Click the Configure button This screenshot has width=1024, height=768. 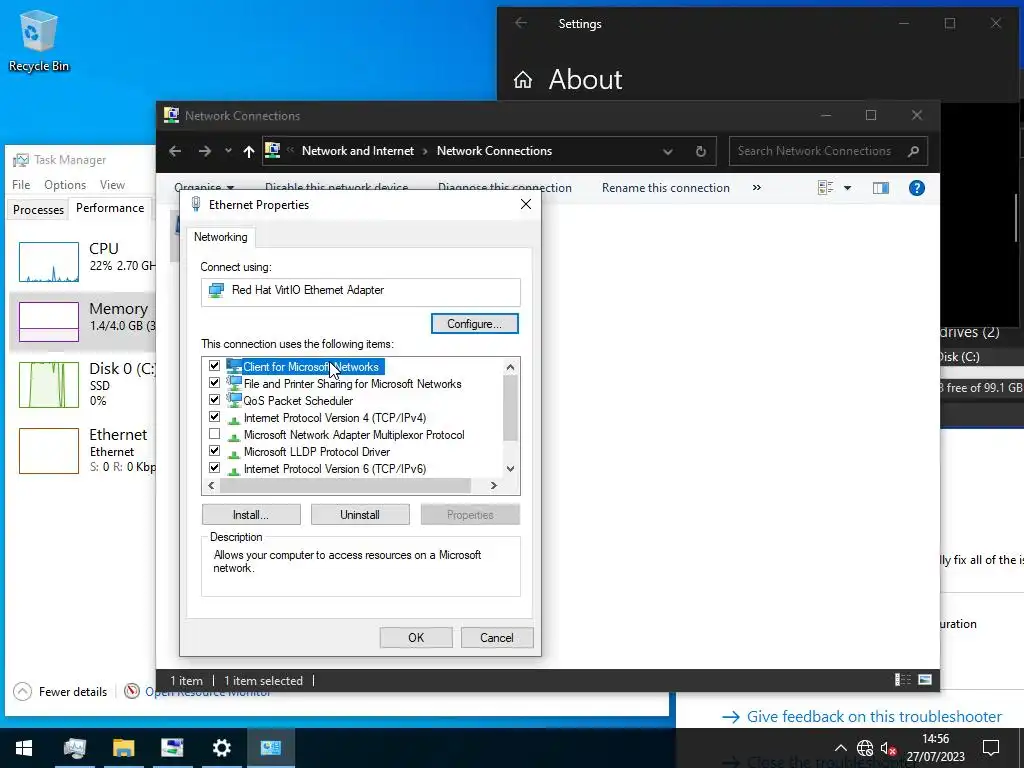[475, 324]
